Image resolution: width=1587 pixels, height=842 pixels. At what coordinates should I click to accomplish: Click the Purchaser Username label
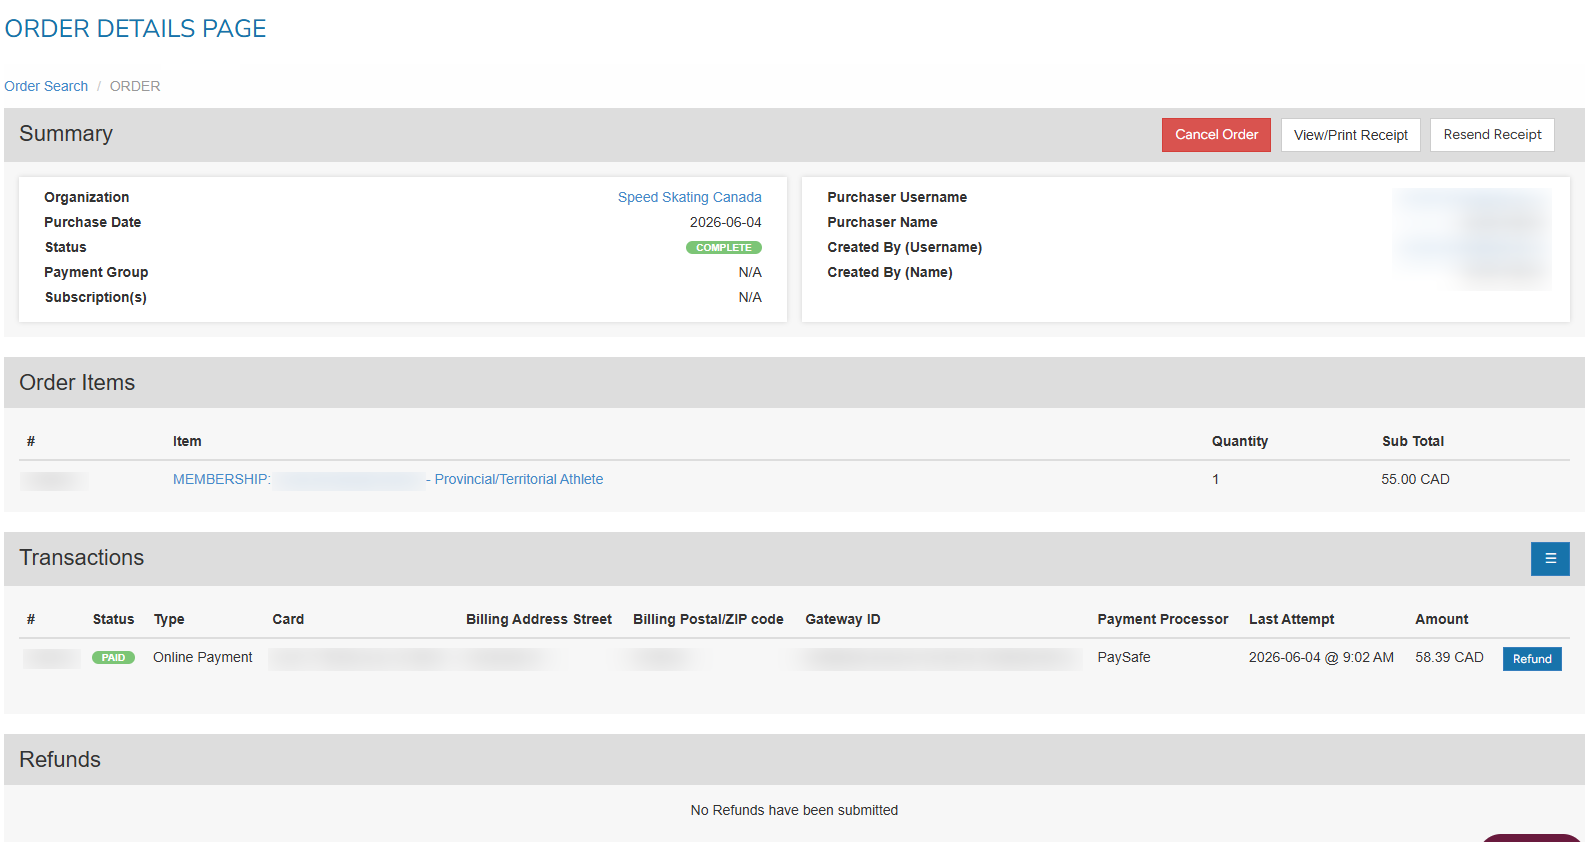[897, 197]
